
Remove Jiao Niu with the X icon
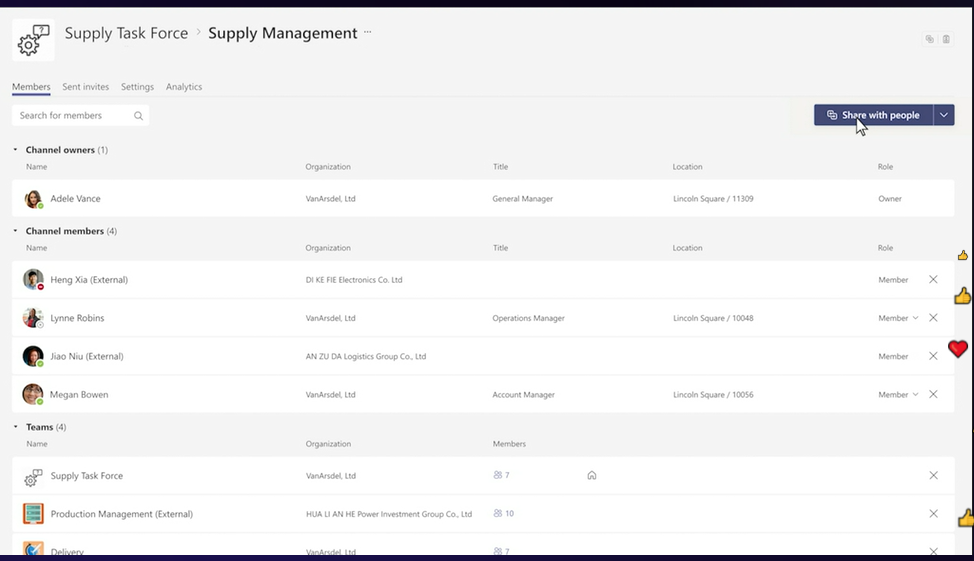pos(933,356)
